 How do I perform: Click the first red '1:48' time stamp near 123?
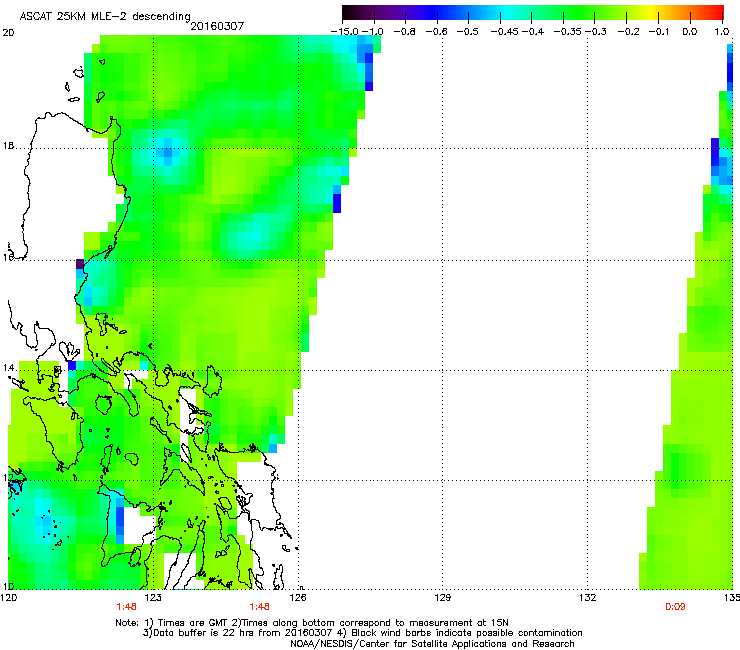126,607
